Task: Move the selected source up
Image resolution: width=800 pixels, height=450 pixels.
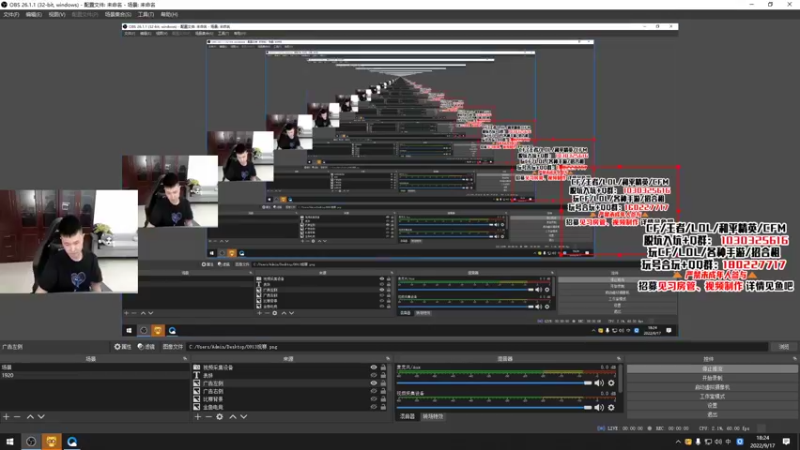Action: [233, 417]
